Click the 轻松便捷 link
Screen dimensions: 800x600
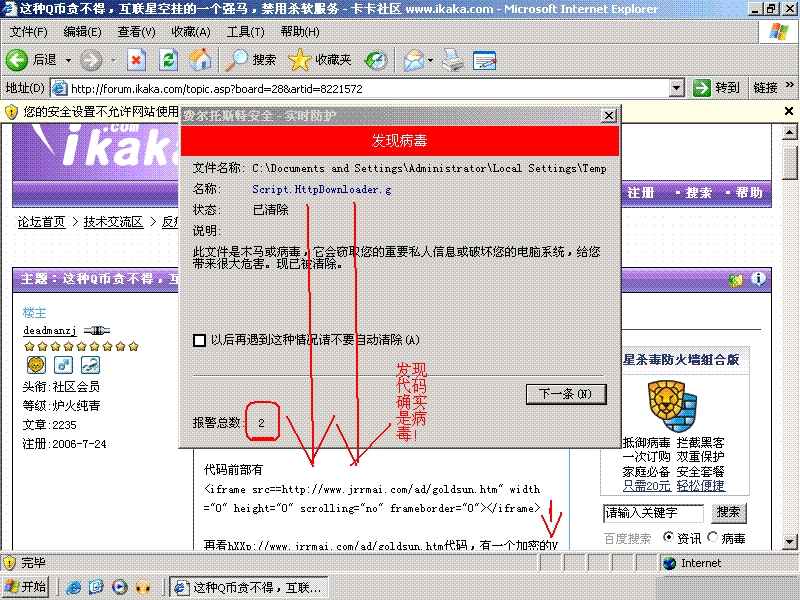click(x=701, y=486)
